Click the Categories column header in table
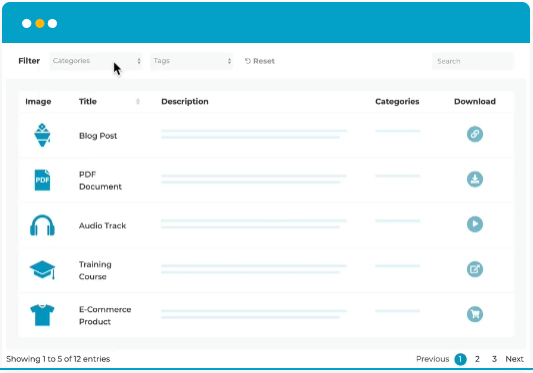The height and width of the screenshot is (373, 533). pos(397,101)
